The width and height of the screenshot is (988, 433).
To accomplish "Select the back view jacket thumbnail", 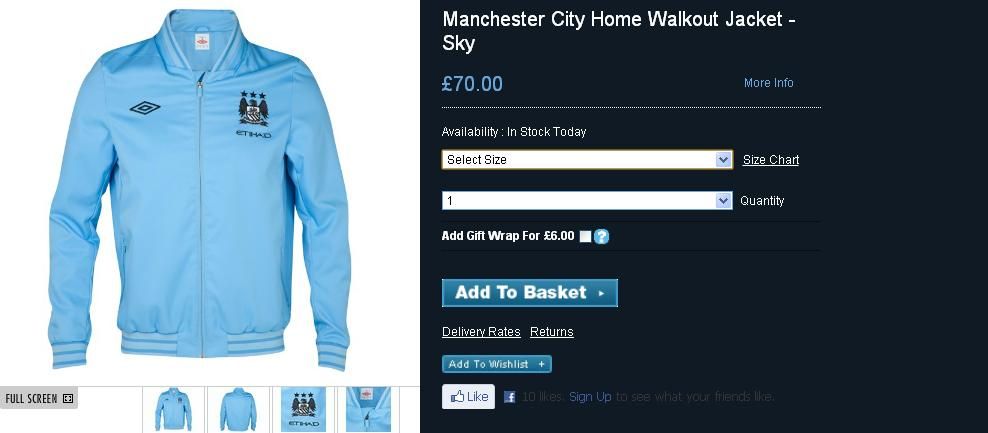I will pyautogui.click(x=238, y=410).
